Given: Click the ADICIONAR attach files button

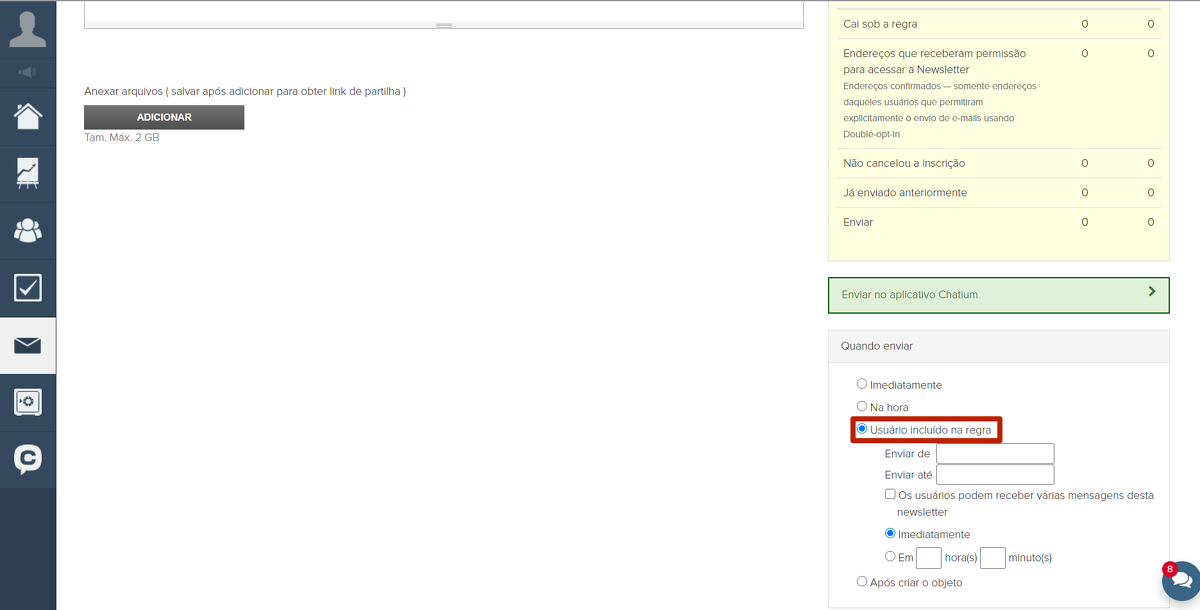Looking at the screenshot, I should pyautogui.click(x=164, y=117).
